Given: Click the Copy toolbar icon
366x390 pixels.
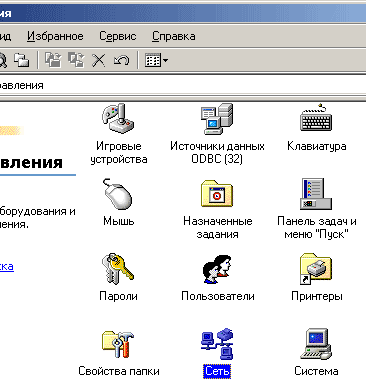Looking at the screenshot, I should (22, 60).
